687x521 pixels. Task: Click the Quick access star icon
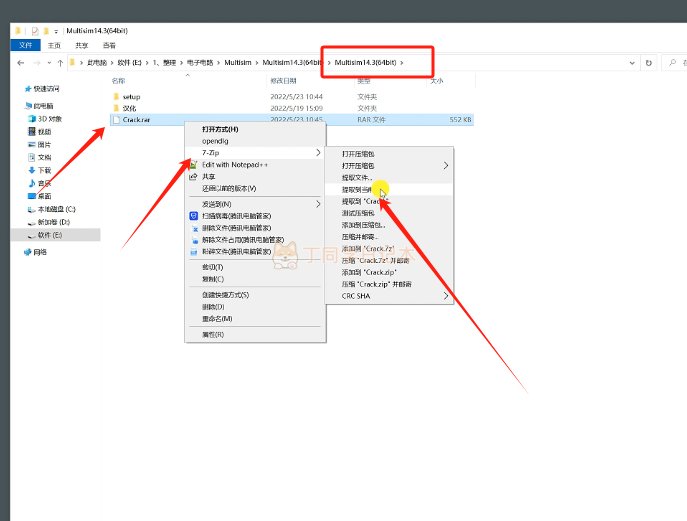tap(28, 89)
